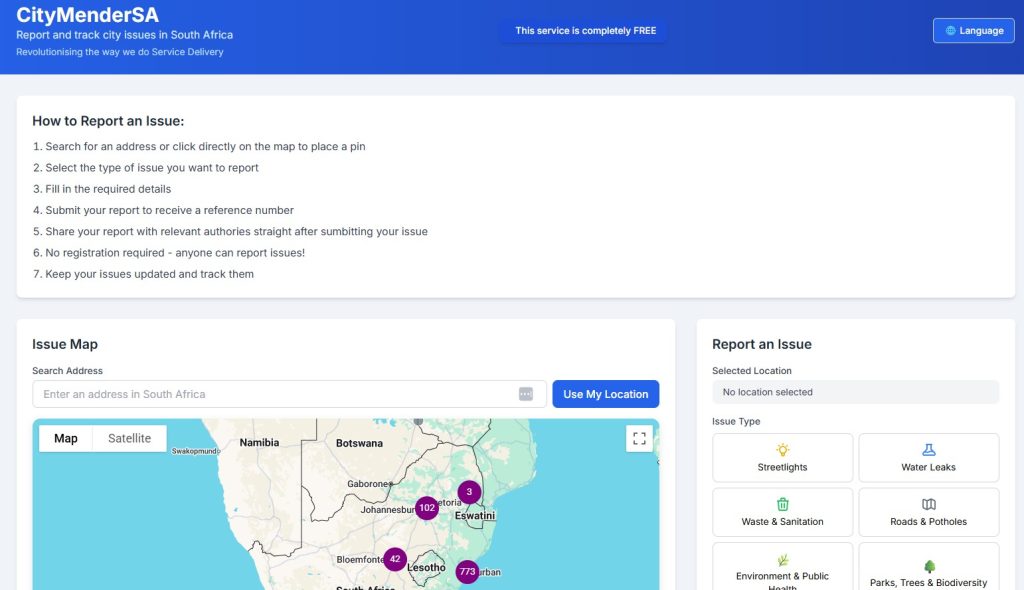
Task: Expand the 42 cluster near Bloemfontein
Action: [395, 559]
